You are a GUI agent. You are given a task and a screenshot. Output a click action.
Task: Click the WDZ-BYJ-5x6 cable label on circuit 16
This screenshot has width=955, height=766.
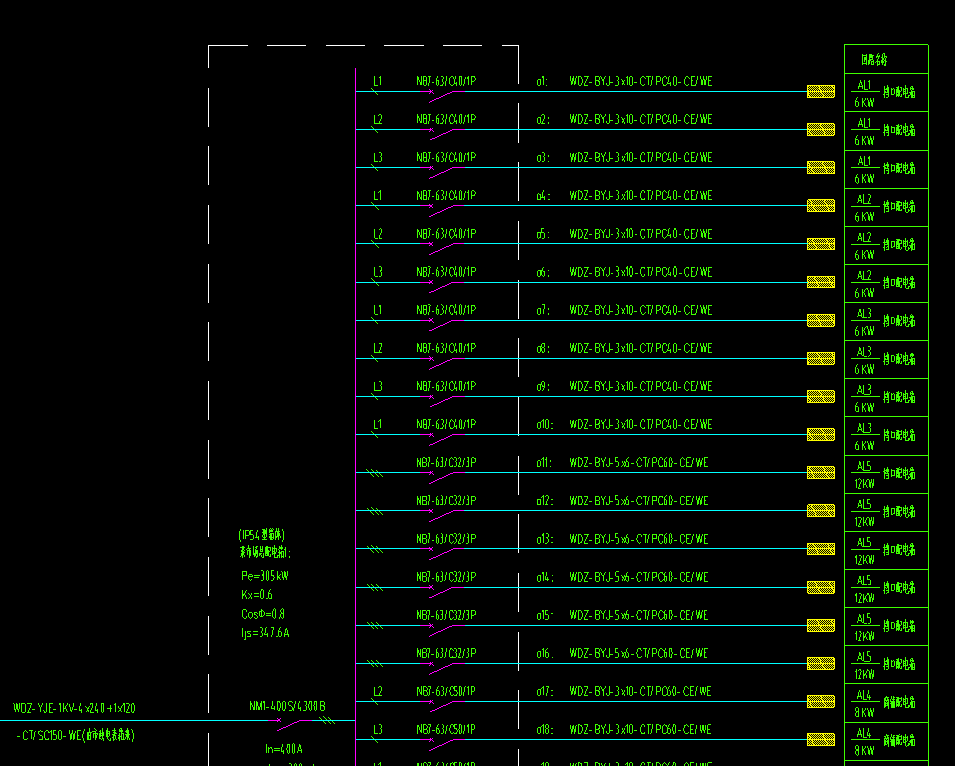tap(639, 653)
